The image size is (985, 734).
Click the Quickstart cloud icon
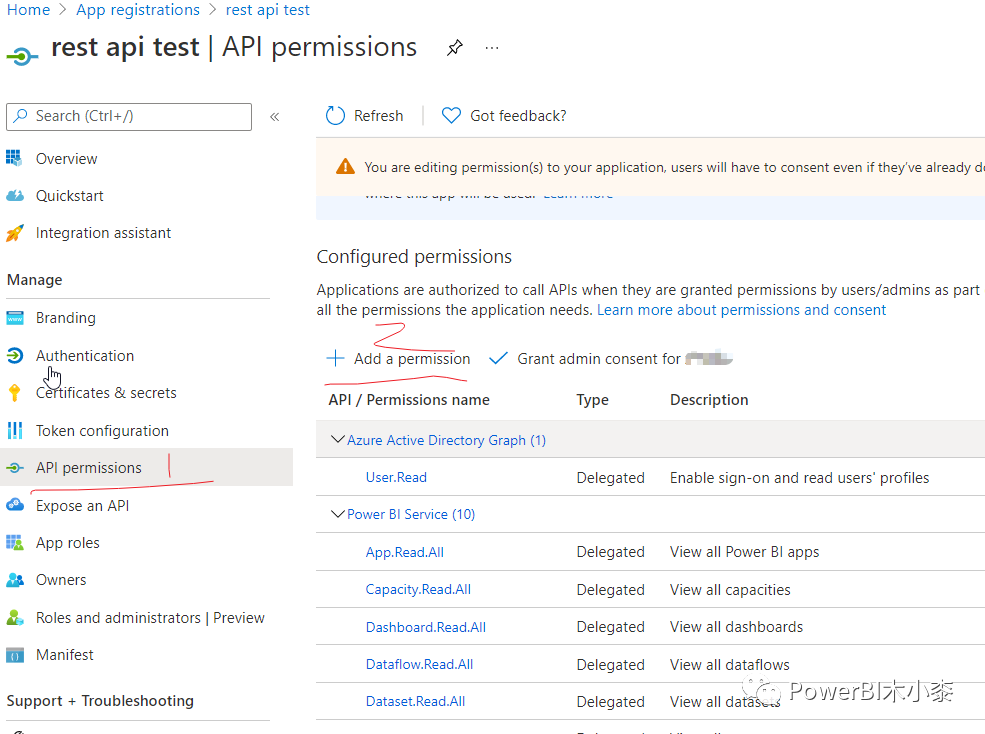14,195
